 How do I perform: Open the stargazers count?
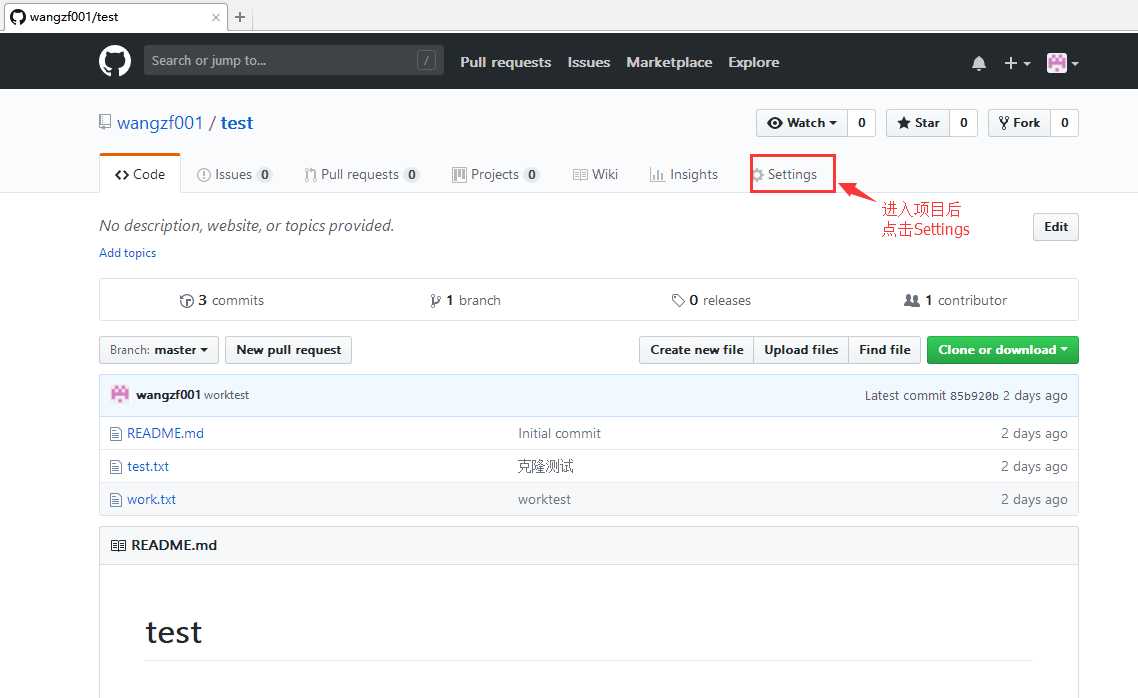tap(964, 123)
